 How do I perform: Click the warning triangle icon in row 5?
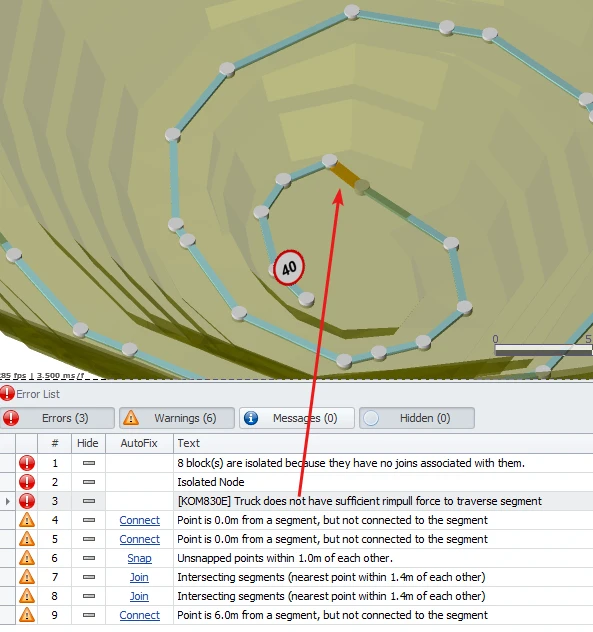click(x=27, y=539)
